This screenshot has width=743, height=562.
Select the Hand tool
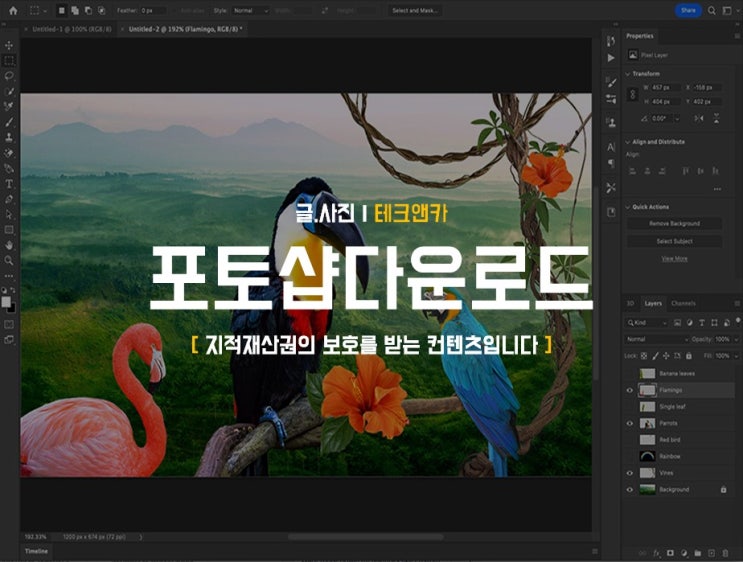point(9,245)
